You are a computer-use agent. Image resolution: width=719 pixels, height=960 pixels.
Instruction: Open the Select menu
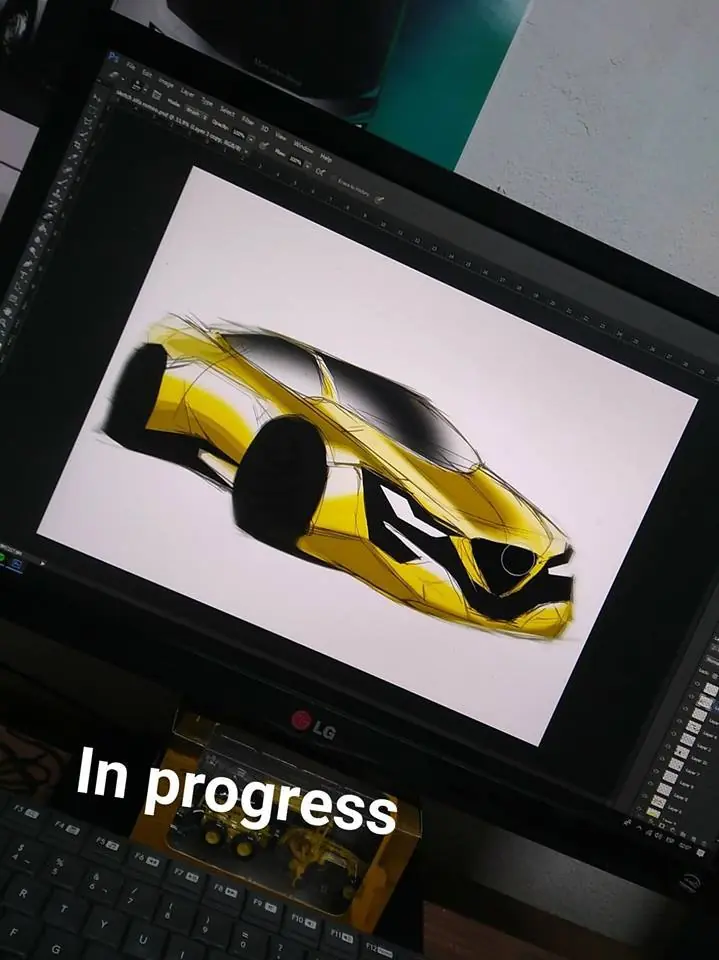[227, 111]
